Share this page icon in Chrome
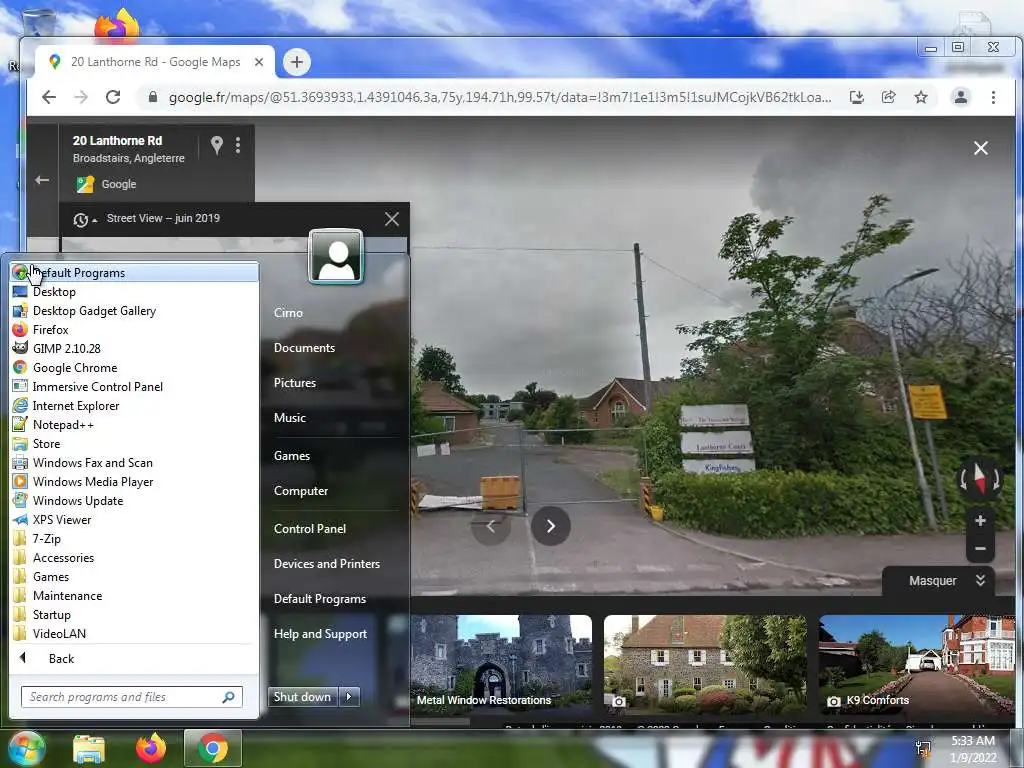Screen dimensions: 1024x768 889,97
